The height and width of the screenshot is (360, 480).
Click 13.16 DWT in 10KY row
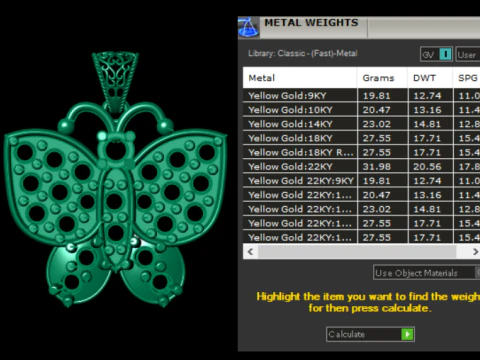[x=427, y=110]
